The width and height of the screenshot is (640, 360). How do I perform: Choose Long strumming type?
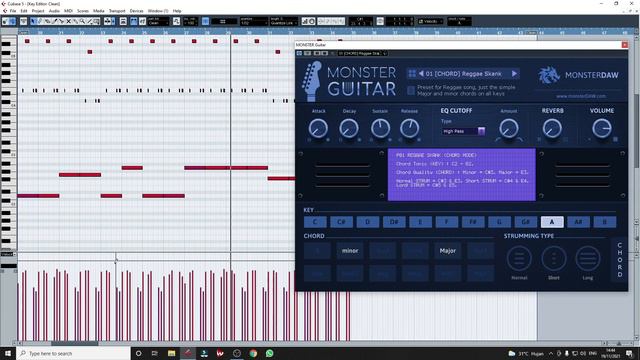coord(588,259)
